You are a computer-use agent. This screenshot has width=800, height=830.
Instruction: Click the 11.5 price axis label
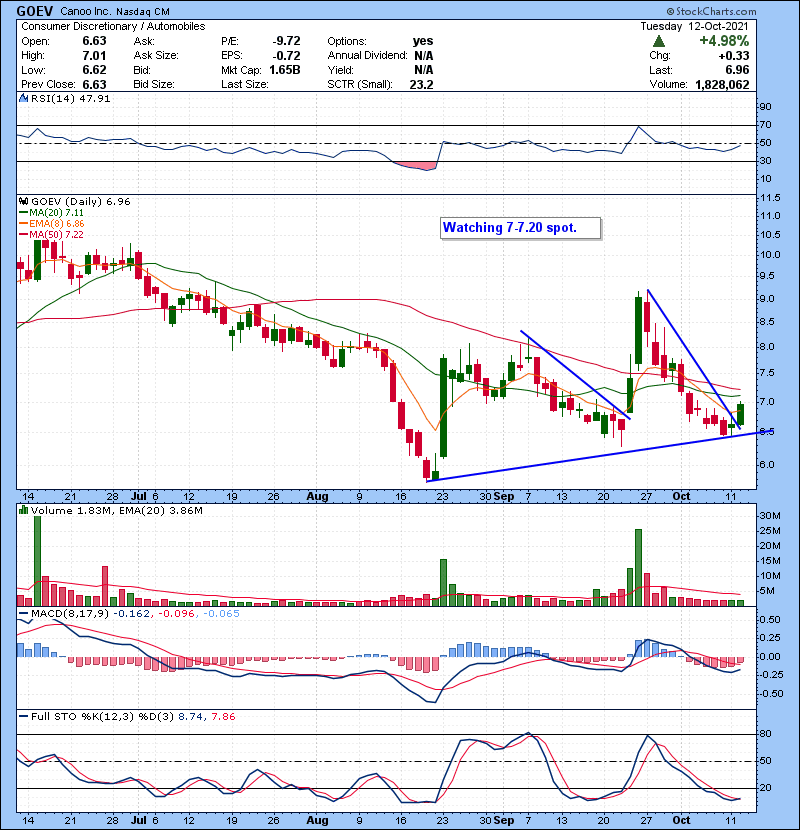coord(769,198)
